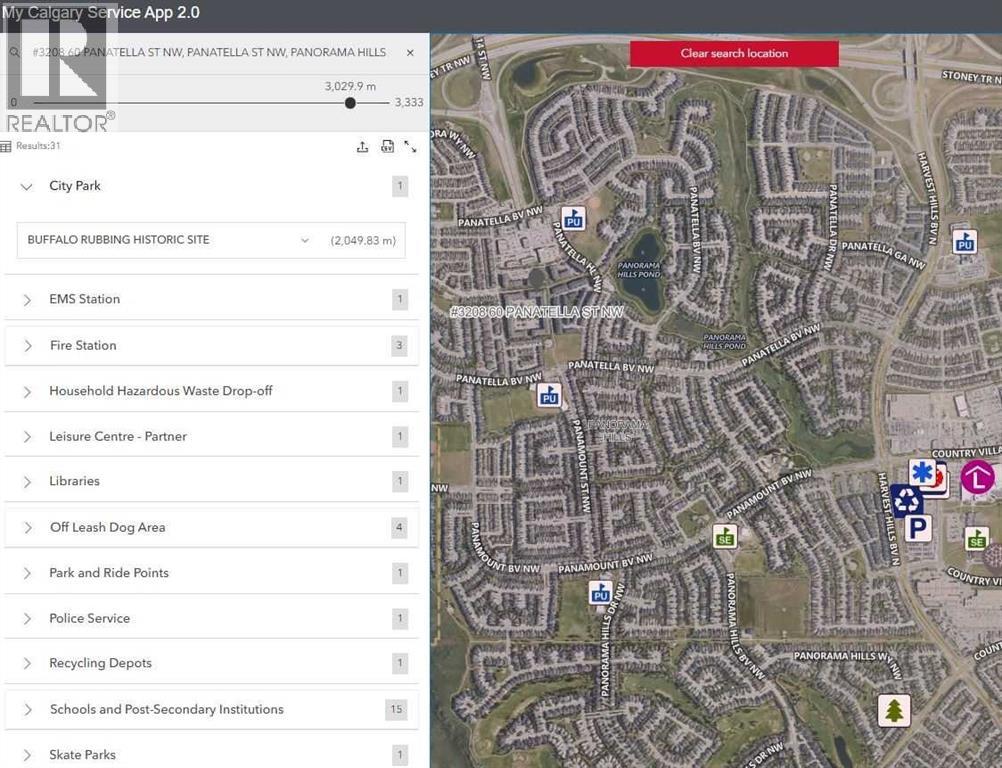Click the Park and Ride P marker
Image resolution: width=1002 pixels, height=768 pixels.
coord(917,529)
